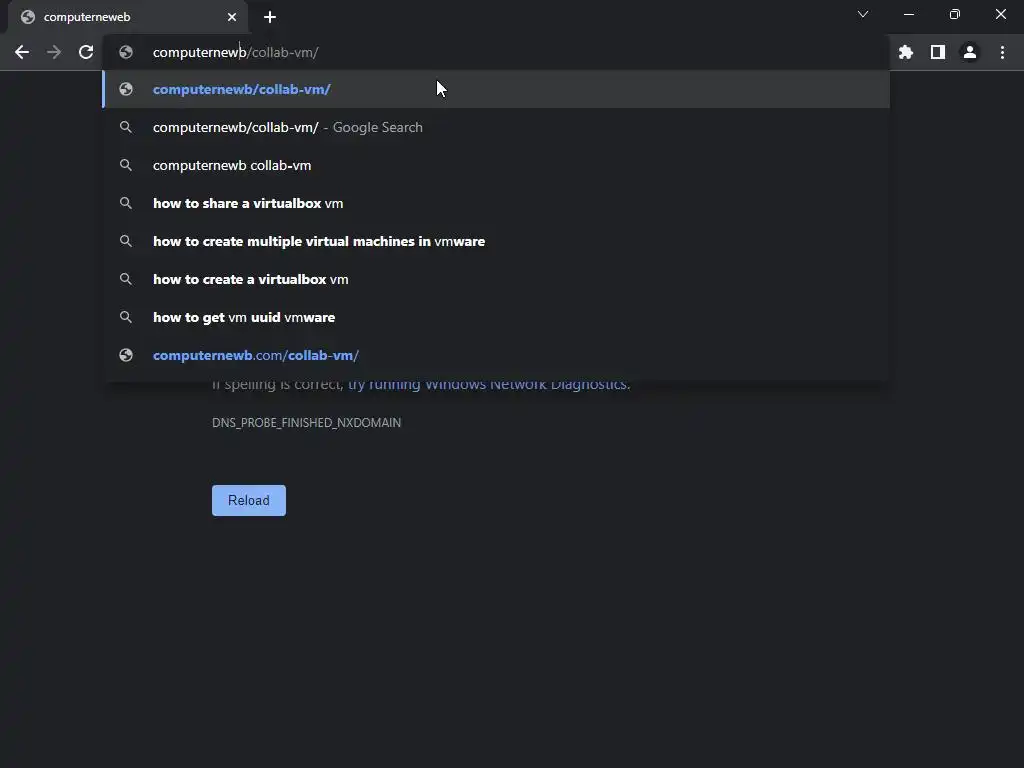Open the Extensions puzzle icon
Image resolution: width=1024 pixels, height=768 pixels.
pos(906,52)
